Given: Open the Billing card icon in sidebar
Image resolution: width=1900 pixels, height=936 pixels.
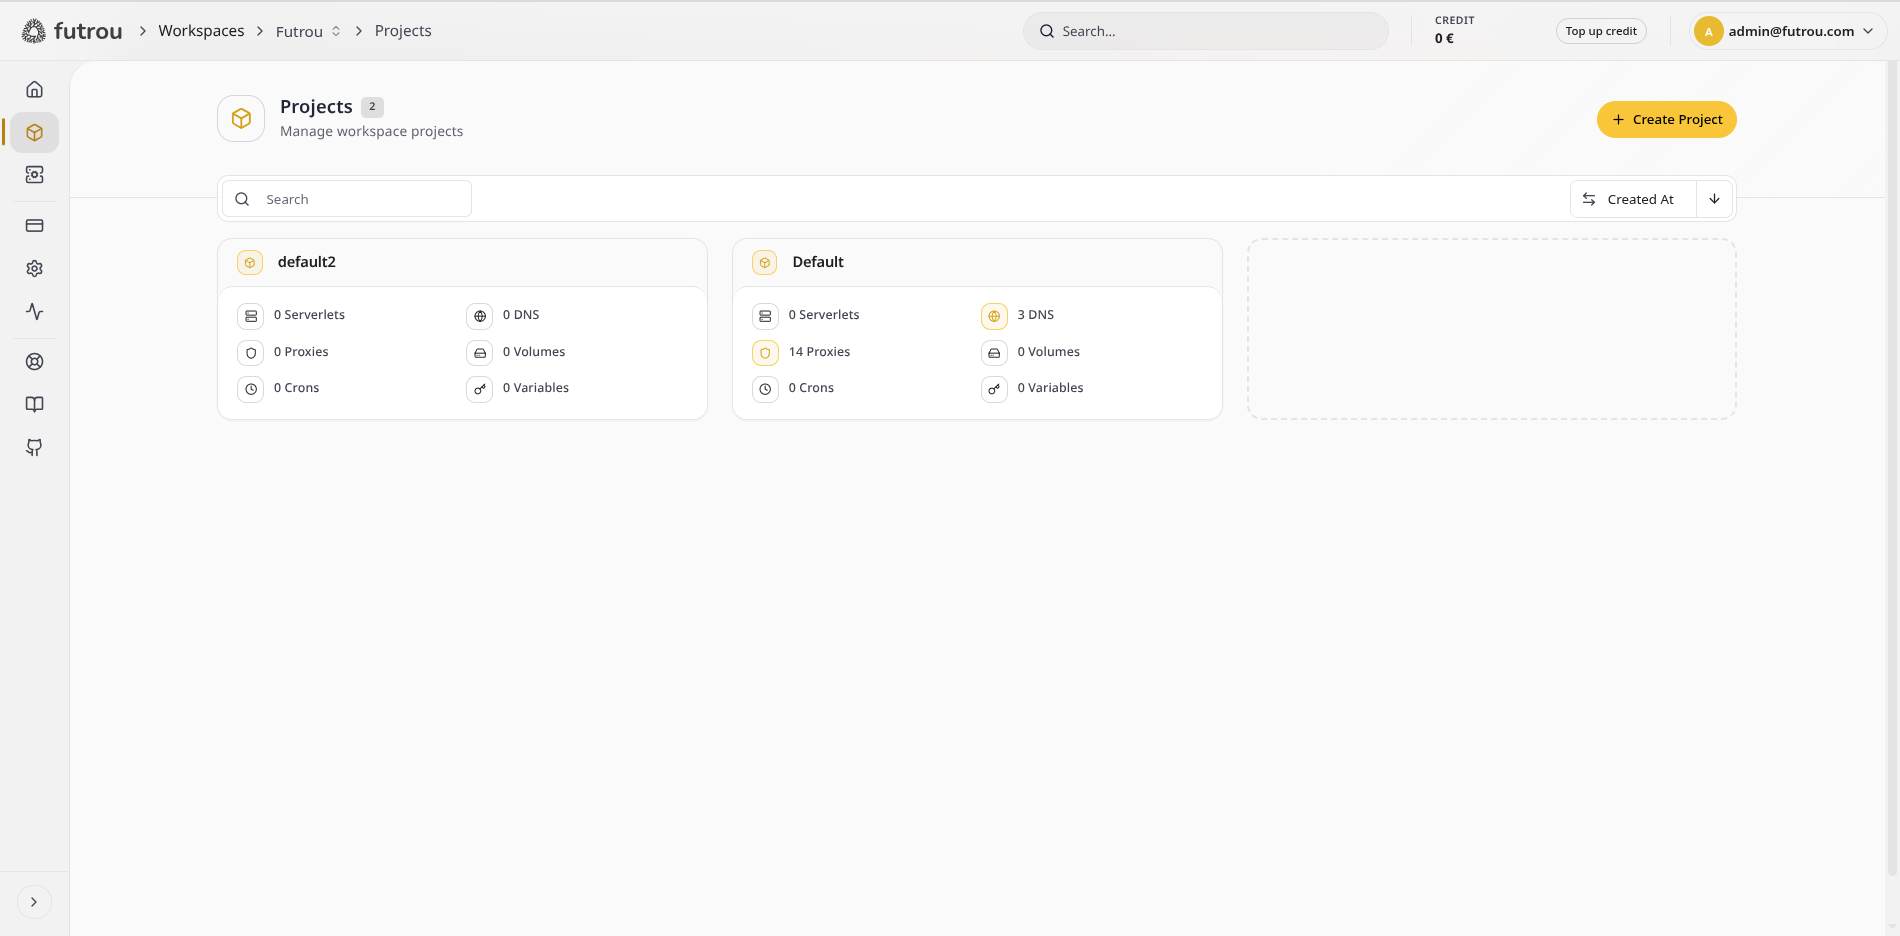Looking at the screenshot, I should (34, 225).
